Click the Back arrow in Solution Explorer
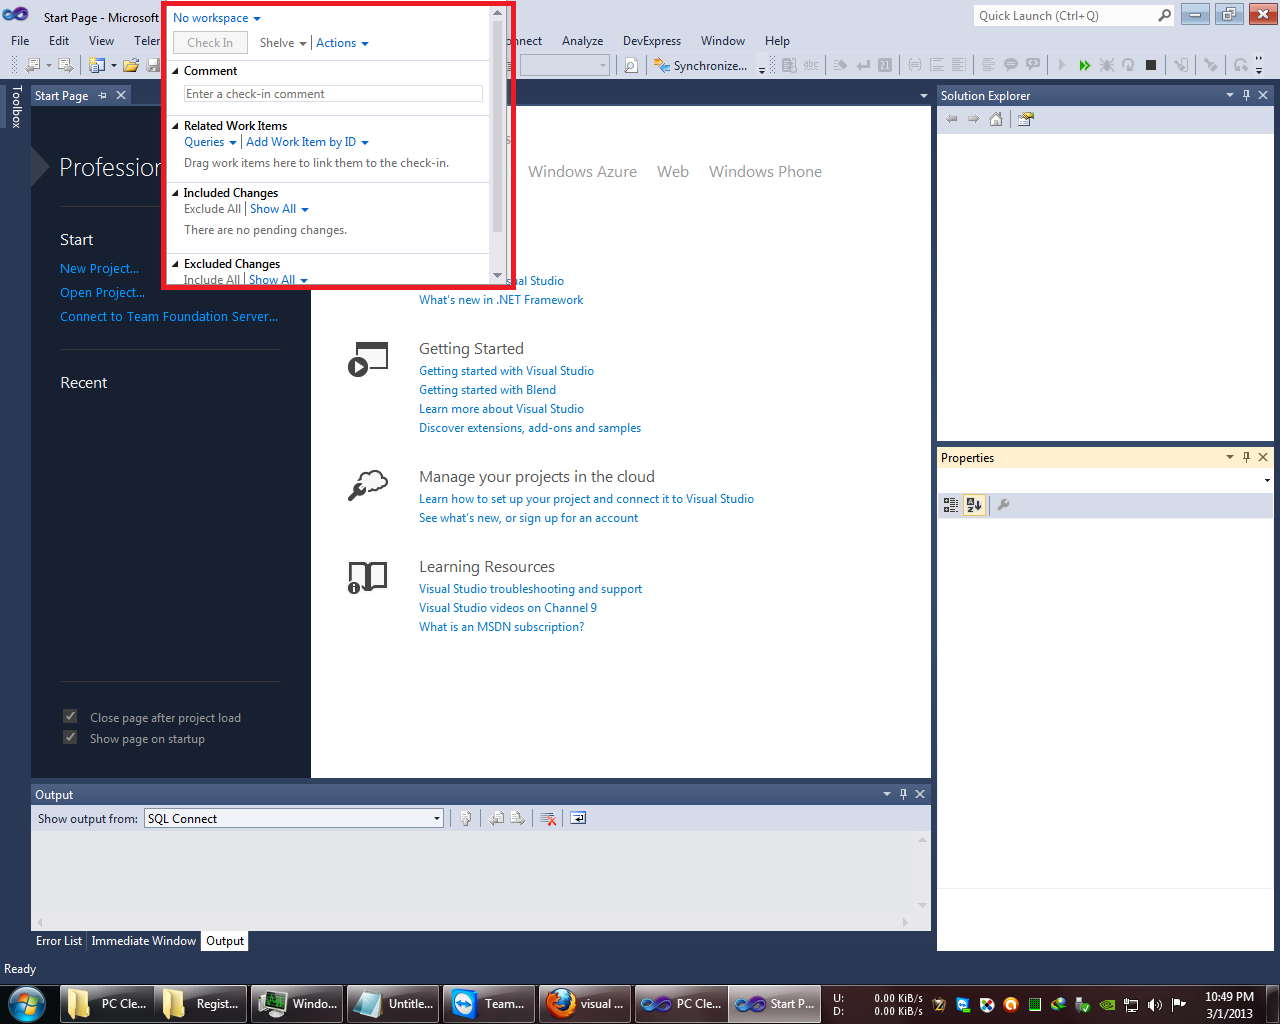The height and width of the screenshot is (1024, 1280). pyautogui.click(x=952, y=119)
